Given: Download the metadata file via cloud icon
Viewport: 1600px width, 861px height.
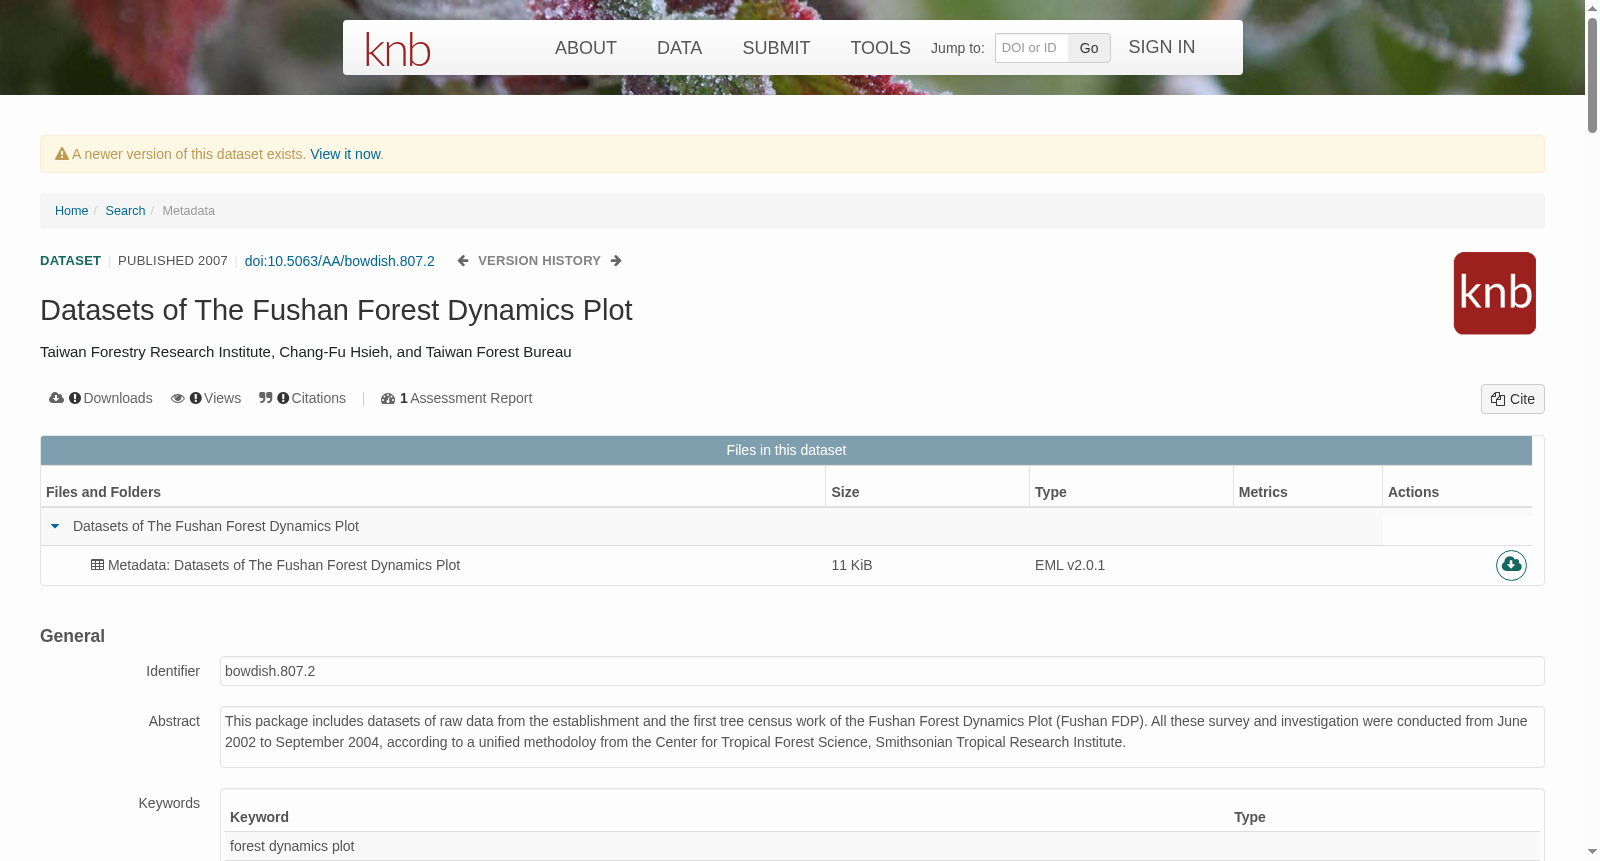Looking at the screenshot, I should (x=1511, y=565).
